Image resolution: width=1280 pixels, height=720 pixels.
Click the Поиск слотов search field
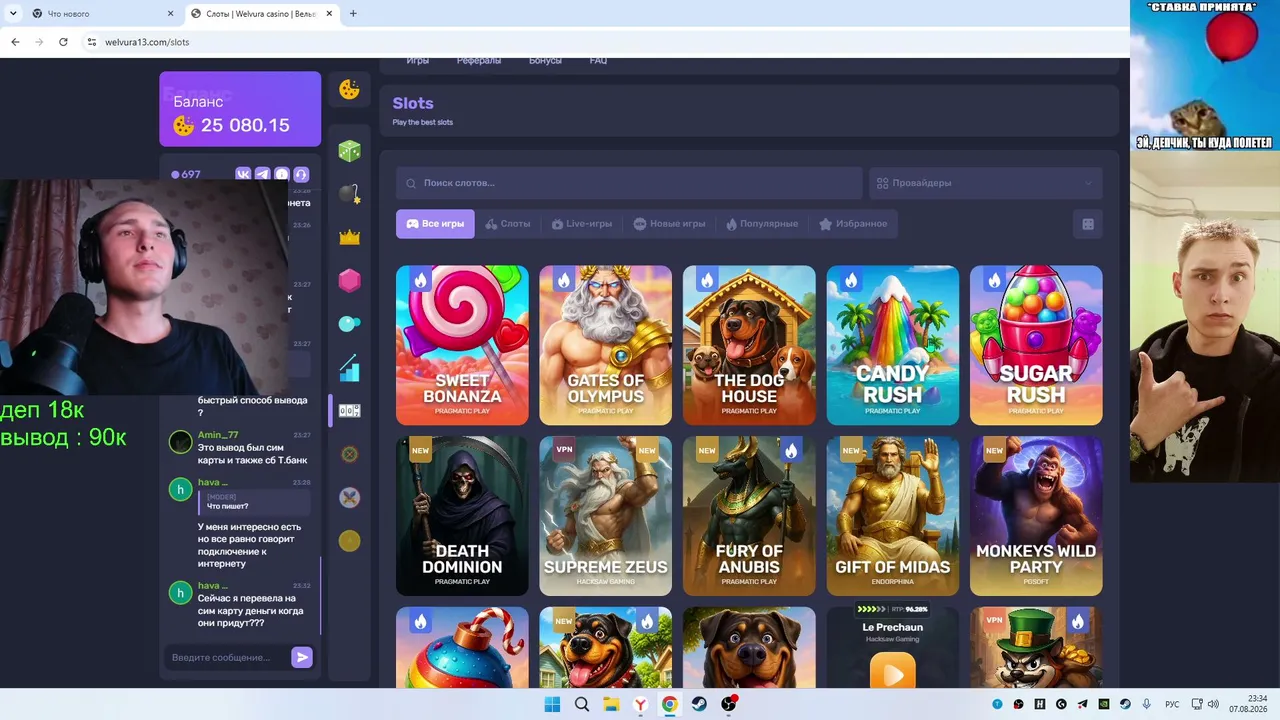[x=629, y=183]
